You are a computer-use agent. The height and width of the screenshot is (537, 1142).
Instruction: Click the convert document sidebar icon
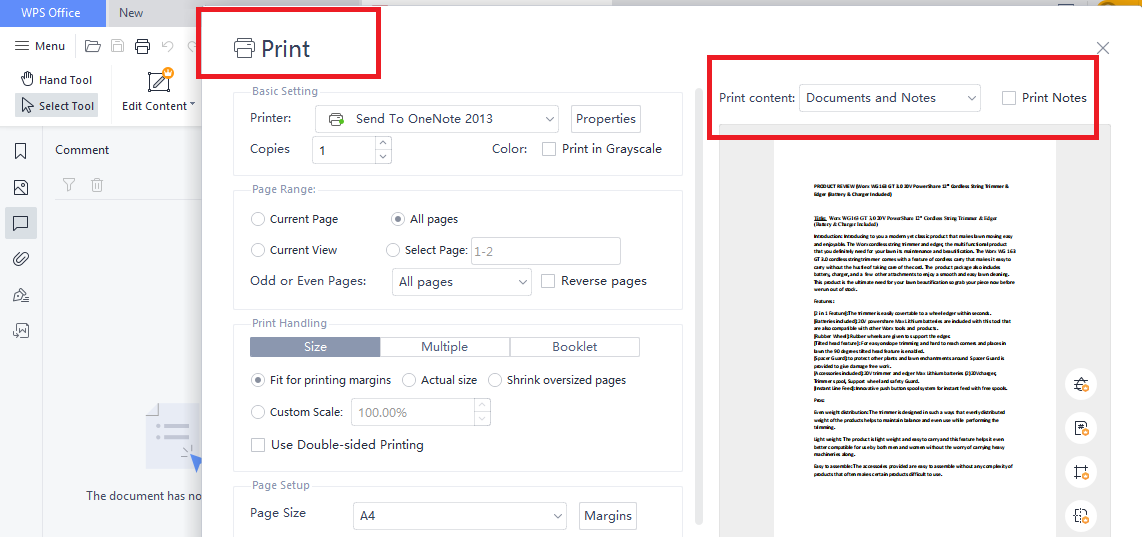pyautogui.click(x=20, y=330)
